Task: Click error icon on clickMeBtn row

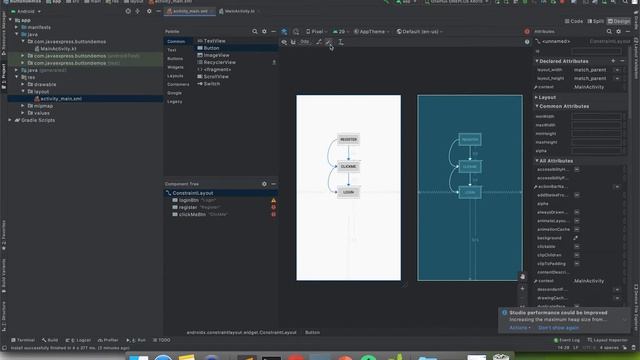Action: pos(273,214)
